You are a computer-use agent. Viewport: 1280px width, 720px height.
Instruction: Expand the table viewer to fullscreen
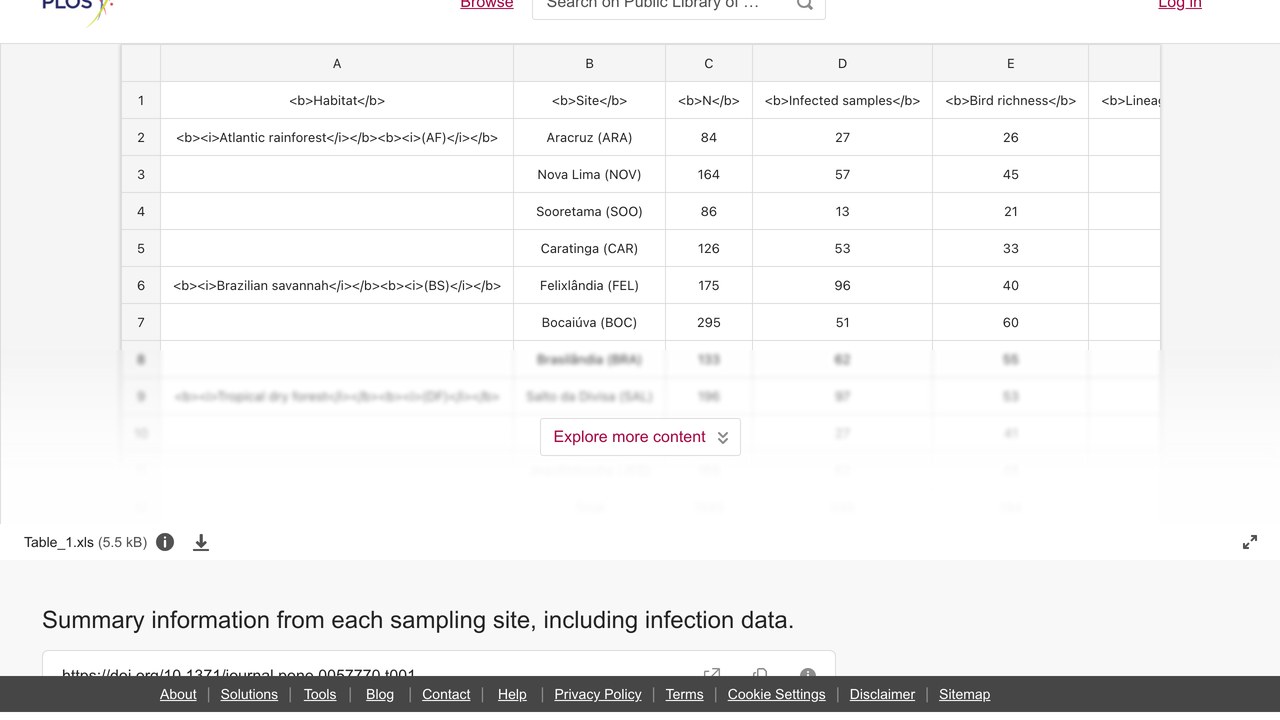tap(1250, 542)
